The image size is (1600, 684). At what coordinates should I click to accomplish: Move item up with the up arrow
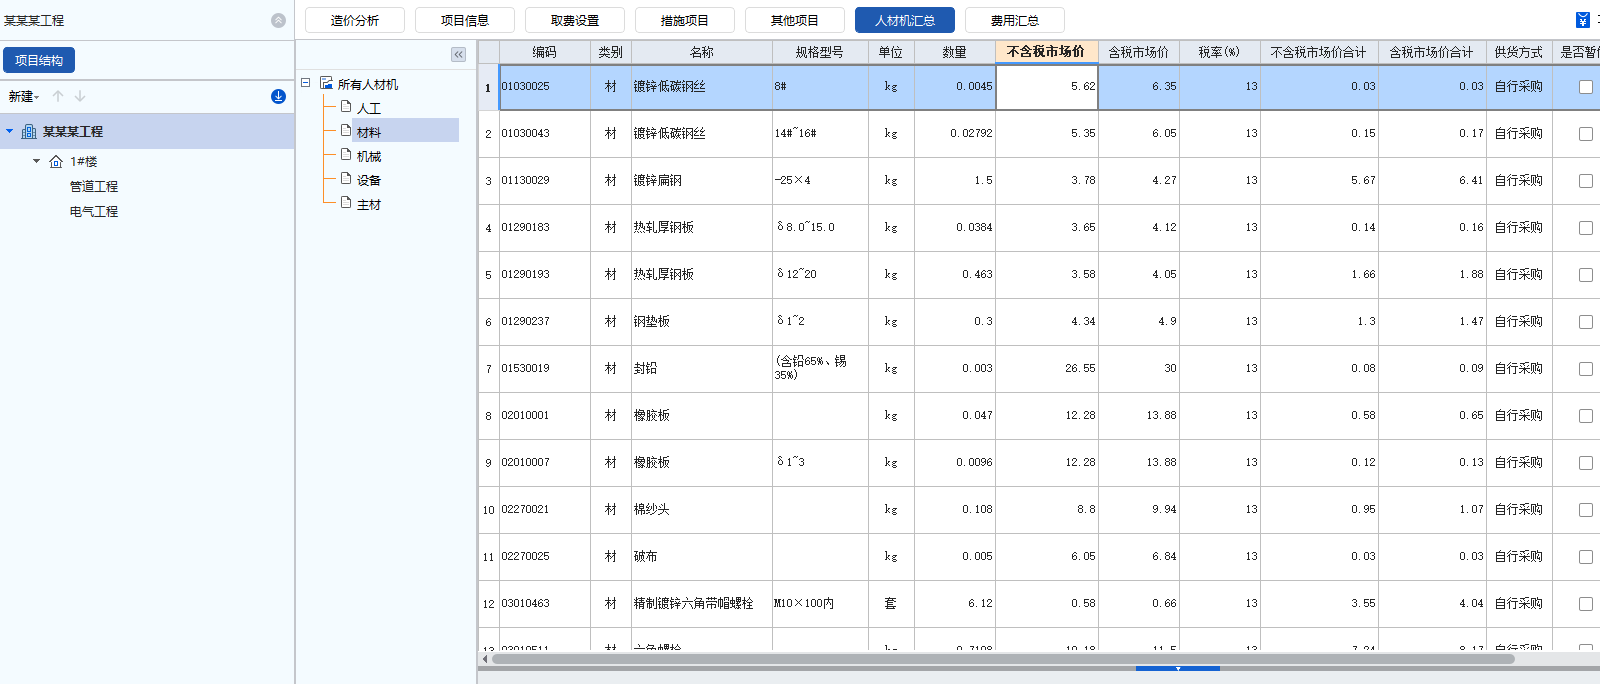pyautogui.click(x=58, y=96)
